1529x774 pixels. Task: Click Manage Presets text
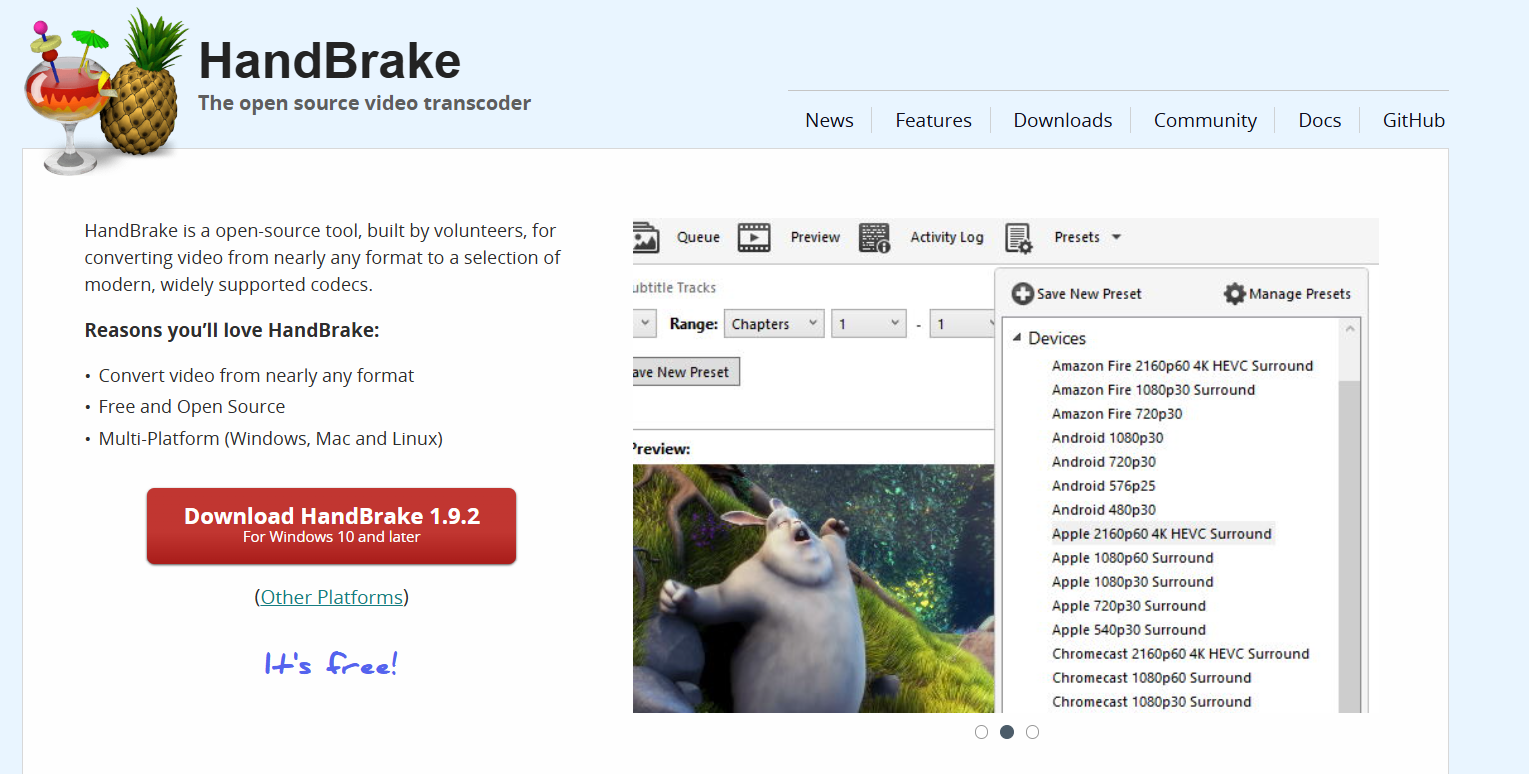pos(1300,294)
